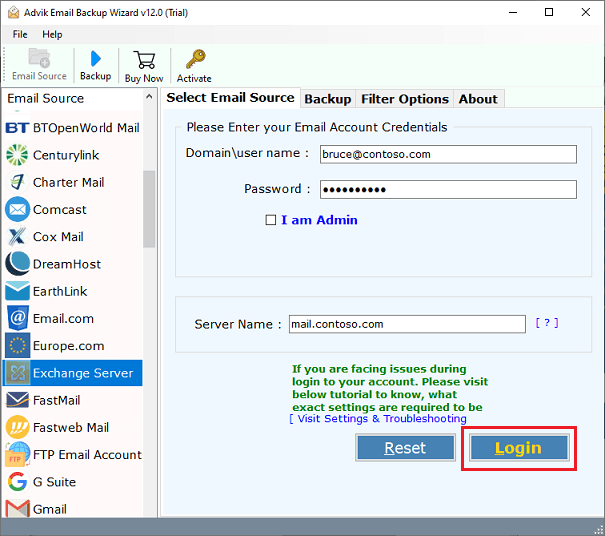Choose Comcast text in source list
The image size is (605, 536).
(60, 210)
